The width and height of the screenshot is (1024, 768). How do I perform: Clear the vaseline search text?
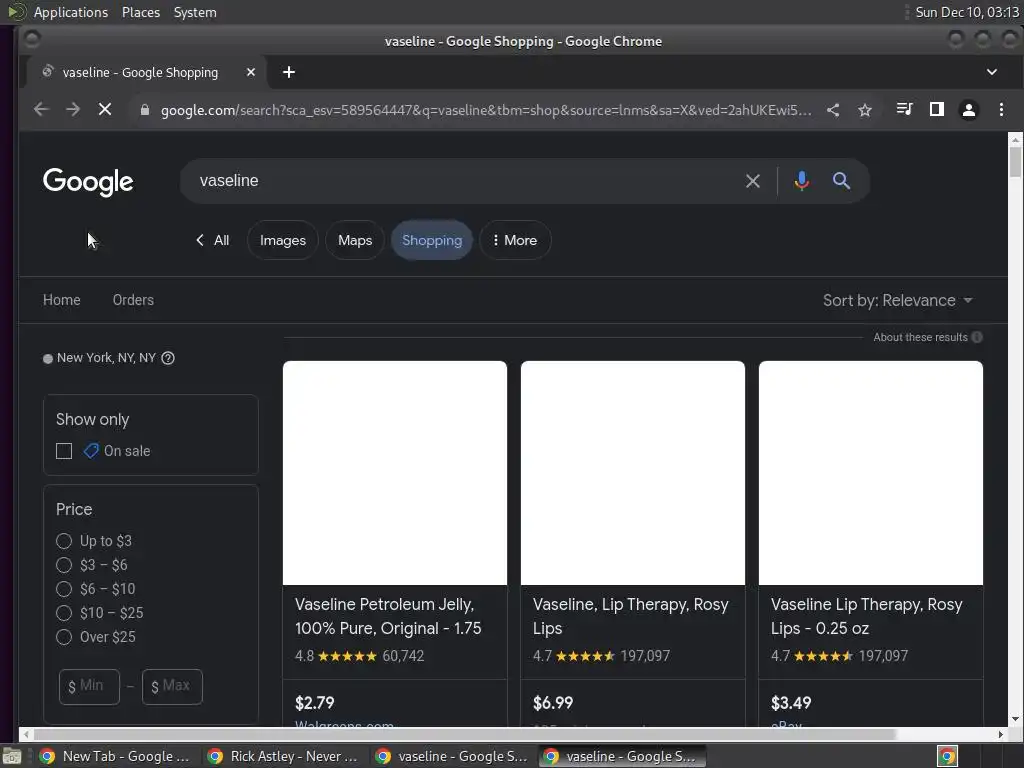pyautogui.click(x=752, y=181)
